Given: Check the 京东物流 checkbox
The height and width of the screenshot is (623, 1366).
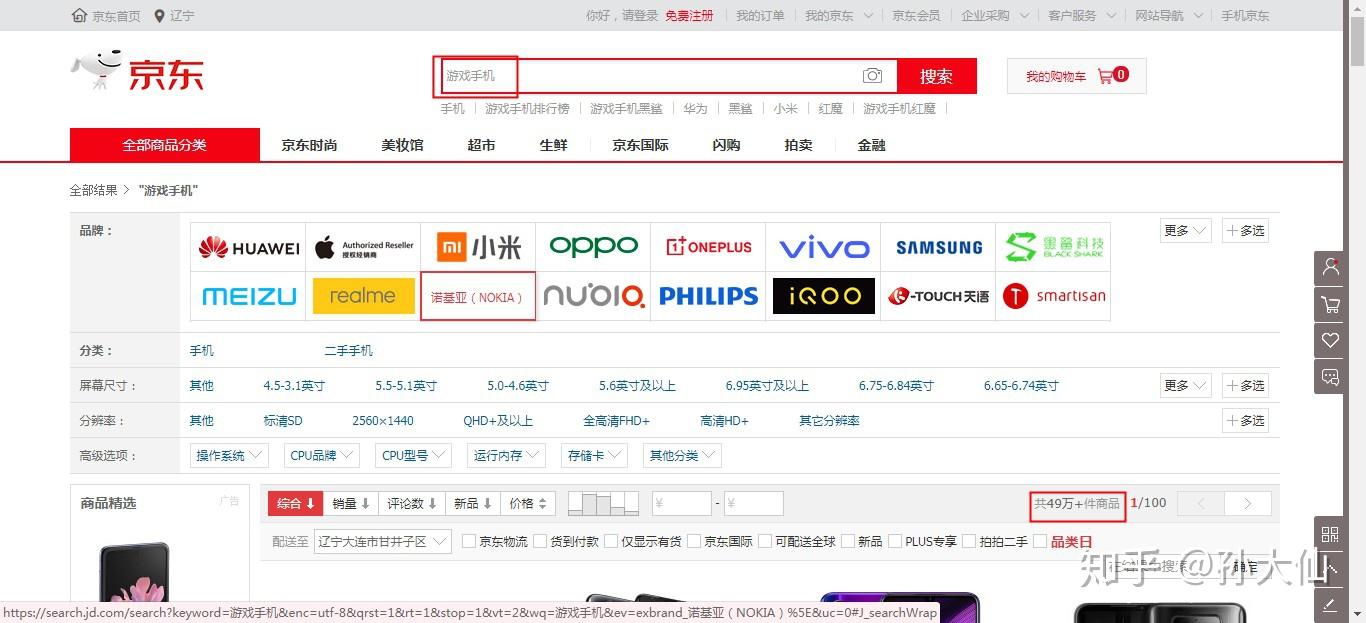Looking at the screenshot, I should (x=467, y=541).
